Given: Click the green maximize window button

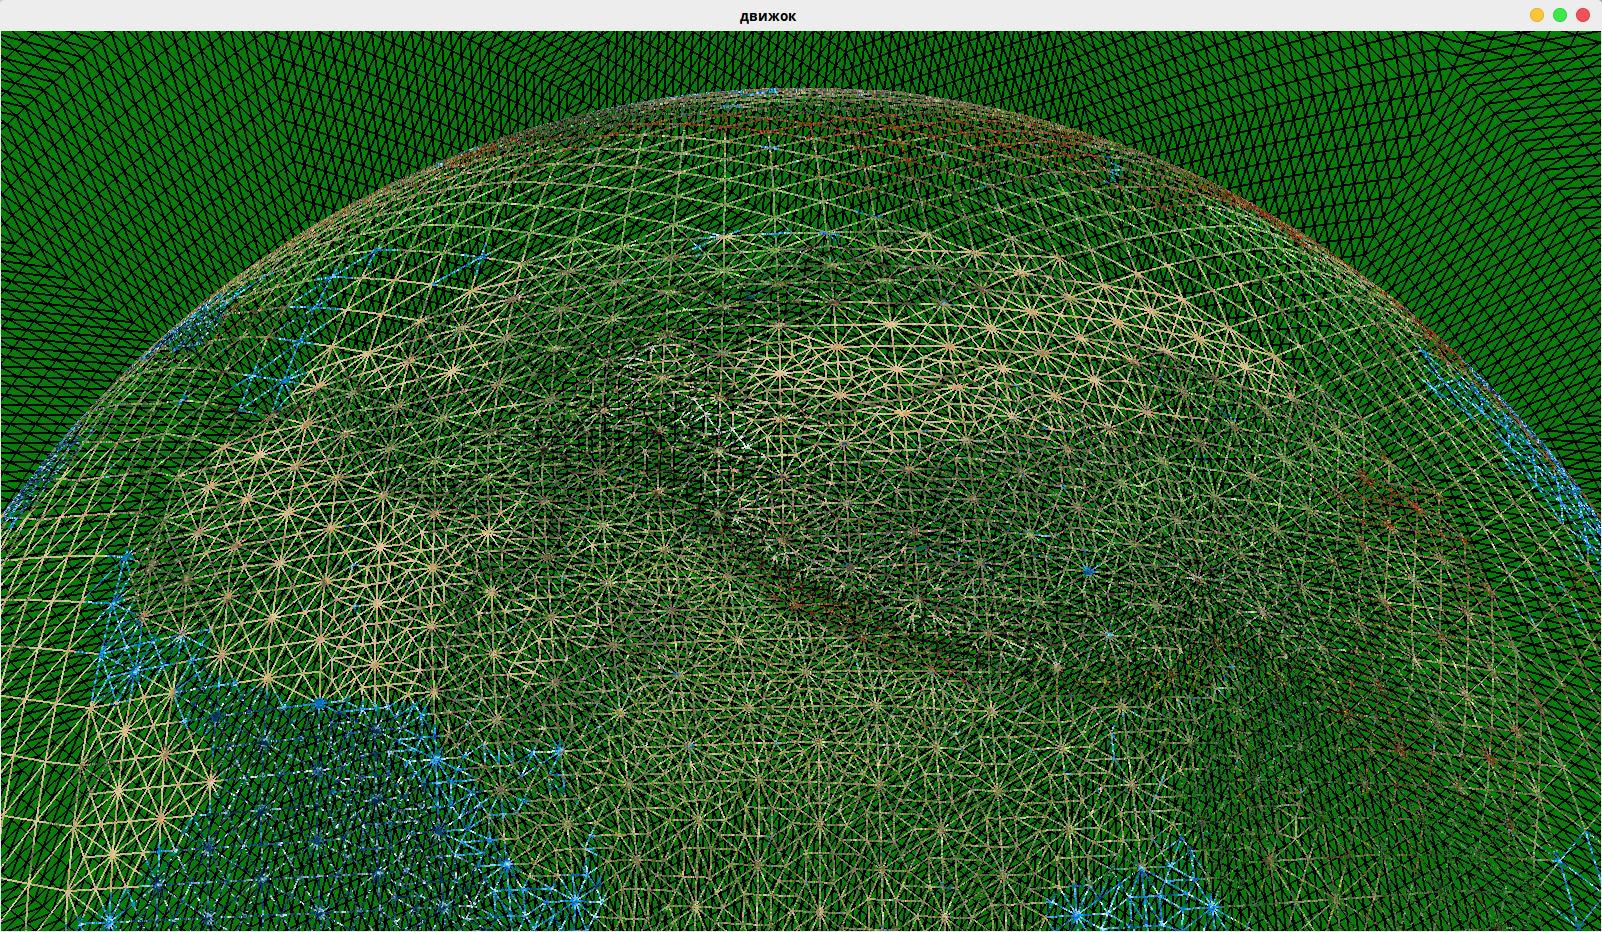Looking at the screenshot, I should pyautogui.click(x=1560, y=15).
